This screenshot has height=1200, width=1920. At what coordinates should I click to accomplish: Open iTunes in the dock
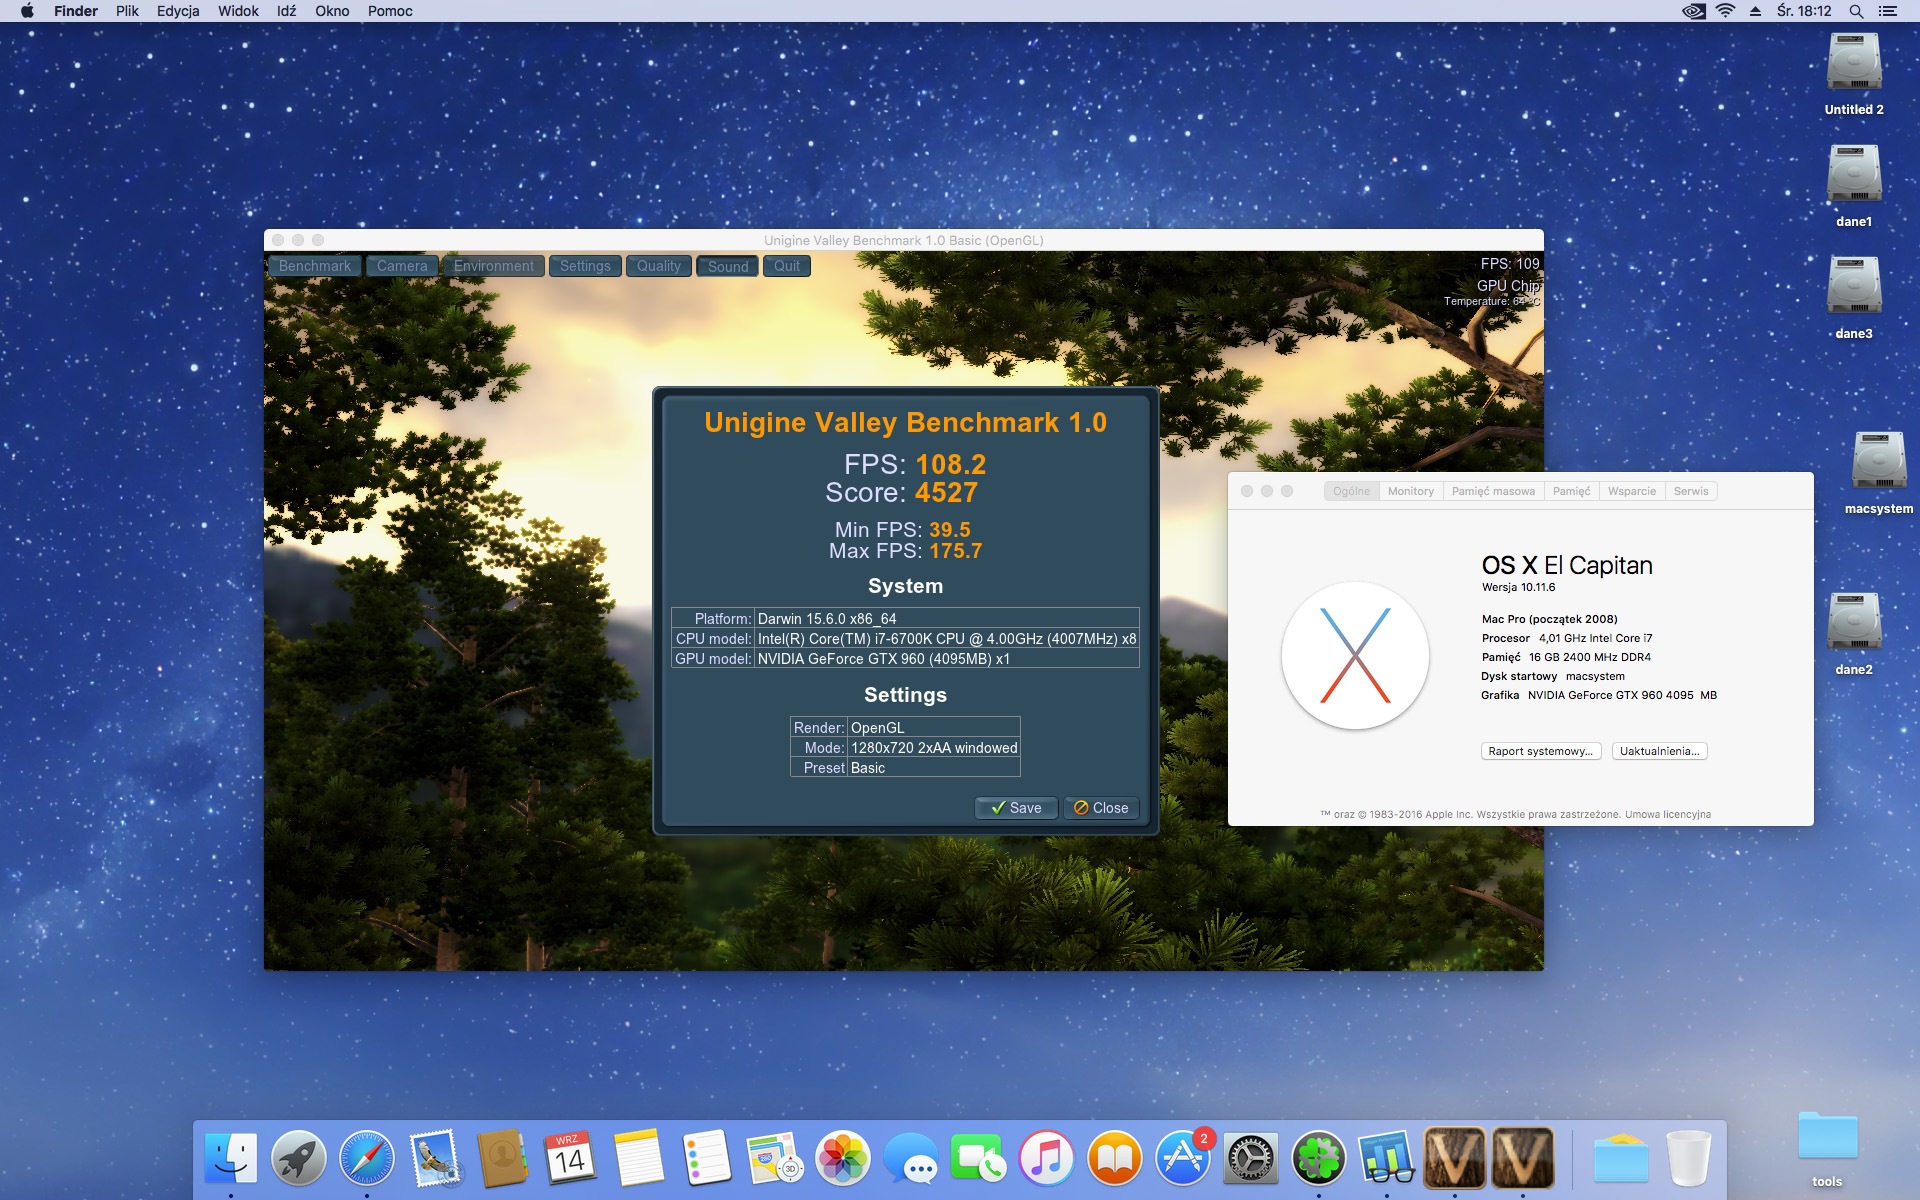(1046, 1158)
